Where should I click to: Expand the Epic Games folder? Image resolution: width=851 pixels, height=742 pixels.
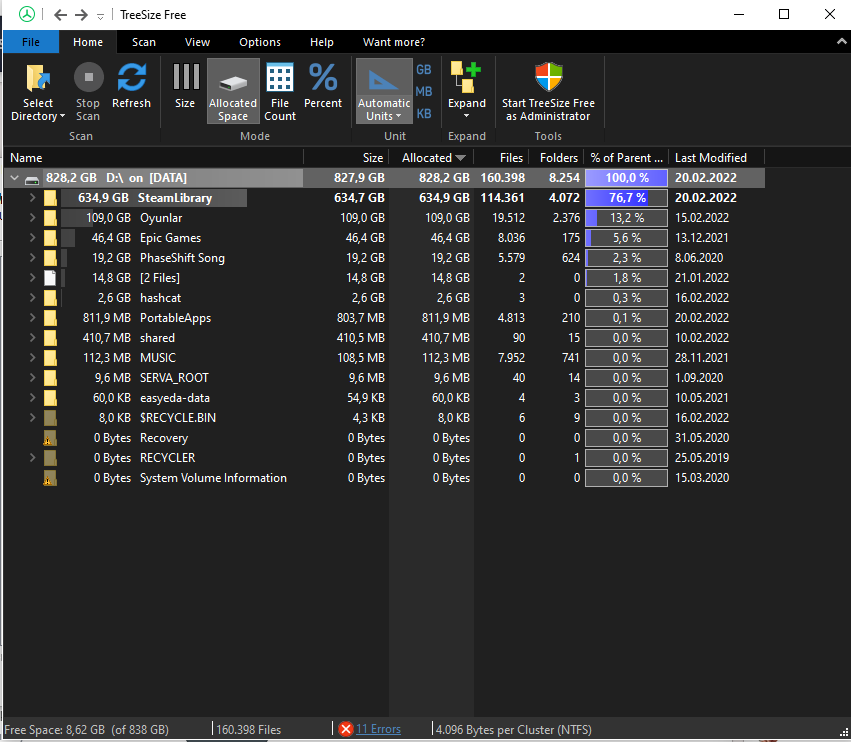click(32, 238)
